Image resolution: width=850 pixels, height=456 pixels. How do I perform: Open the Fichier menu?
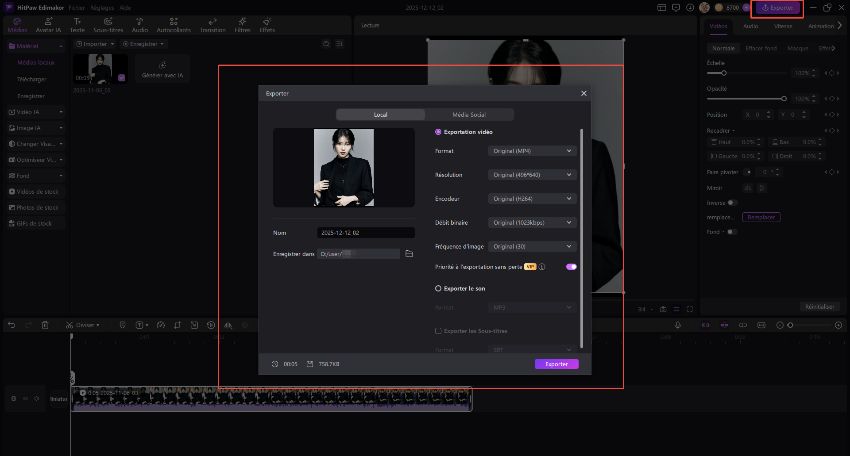pyautogui.click(x=77, y=7)
